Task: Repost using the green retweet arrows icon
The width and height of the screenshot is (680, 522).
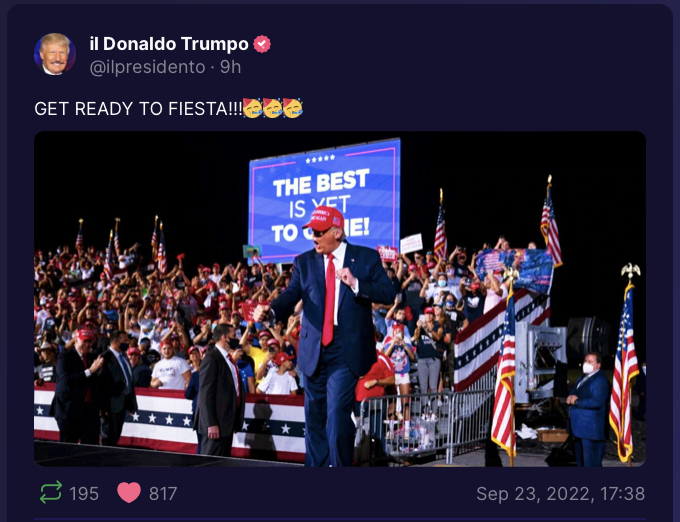Action: pos(51,493)
